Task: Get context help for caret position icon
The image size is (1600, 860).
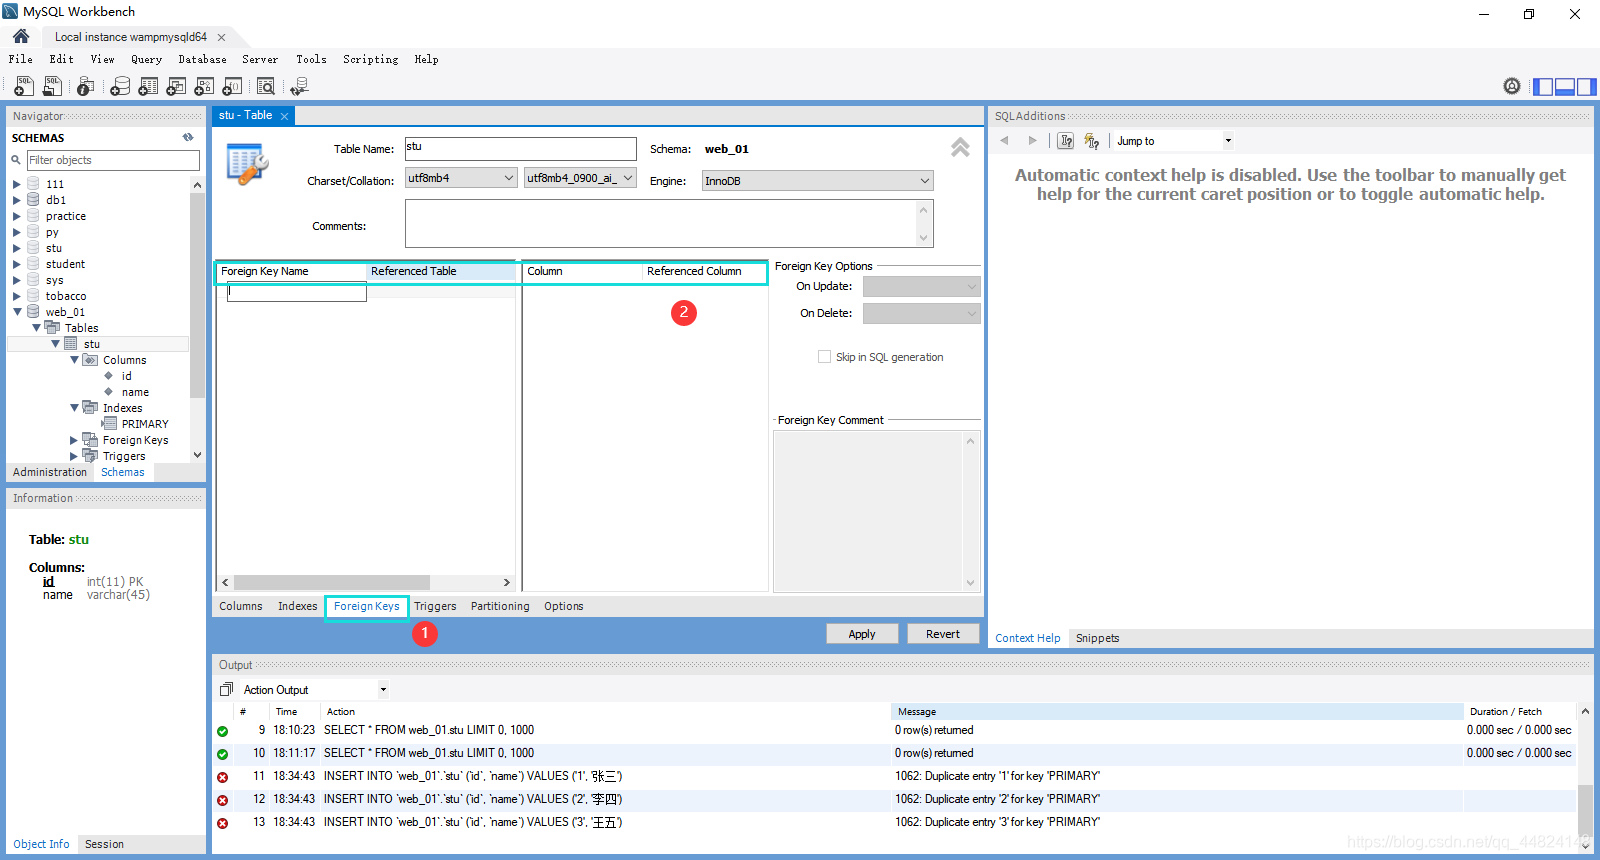Action: [1066, 141]
